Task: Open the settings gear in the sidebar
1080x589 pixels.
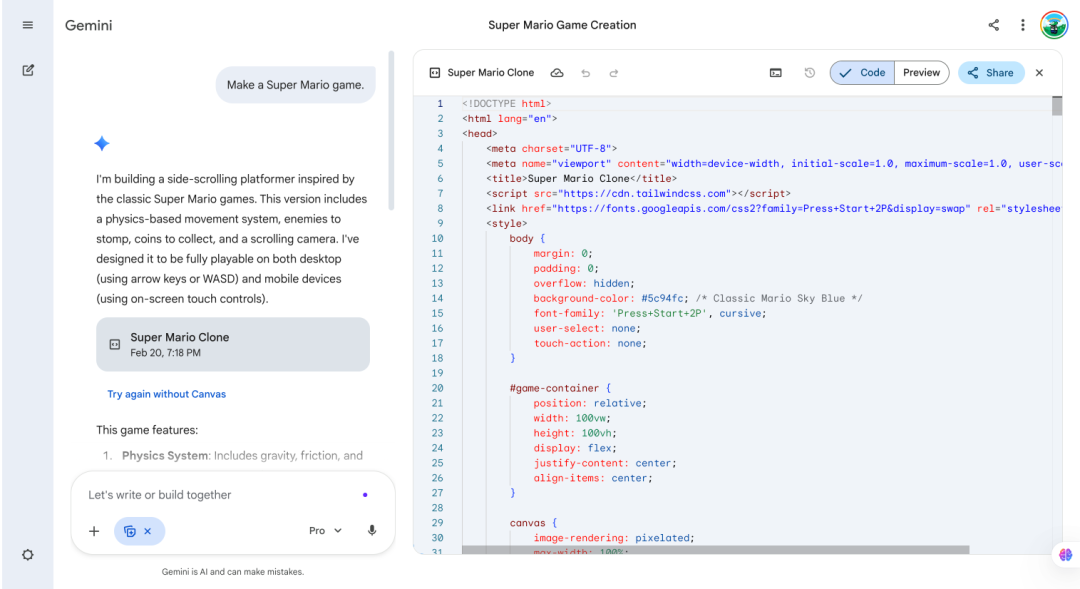Action: pos(28,555)
